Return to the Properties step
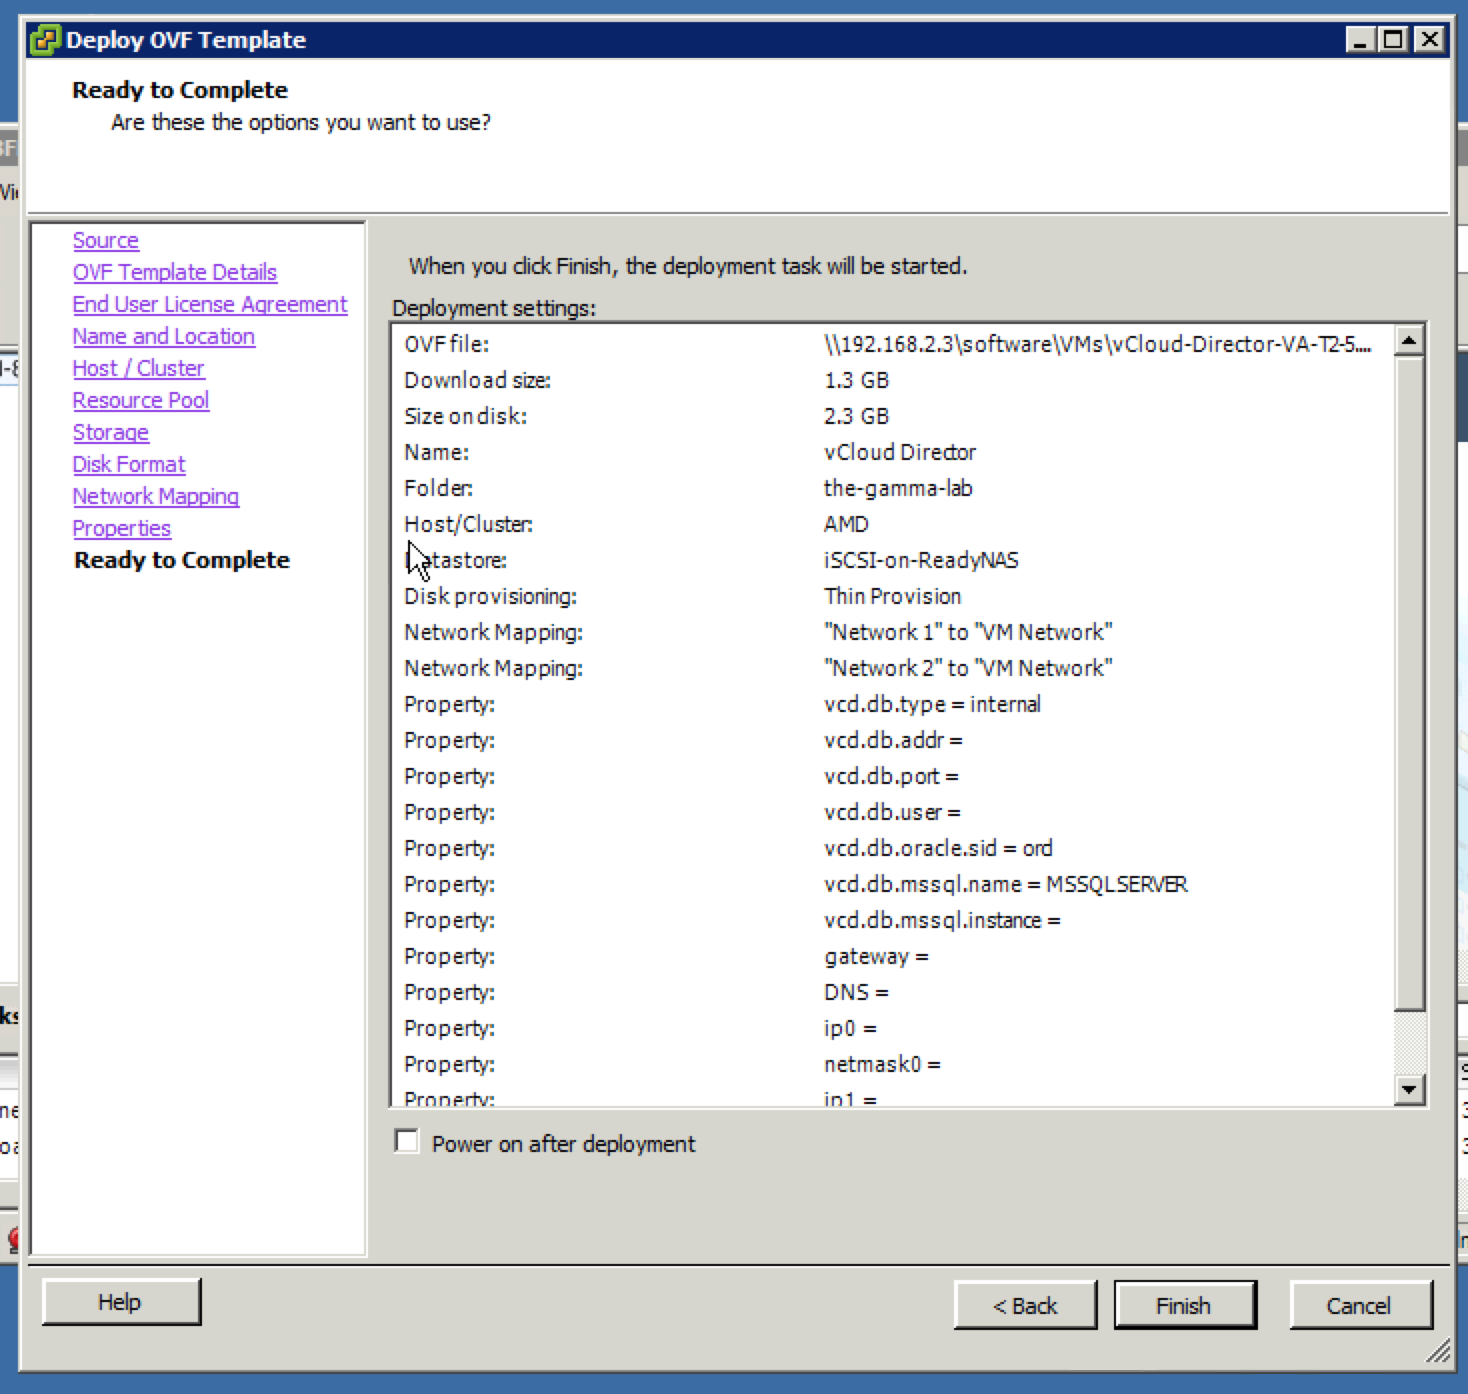The height and width of the screenshot is (1394, 1468). (122, 529)
